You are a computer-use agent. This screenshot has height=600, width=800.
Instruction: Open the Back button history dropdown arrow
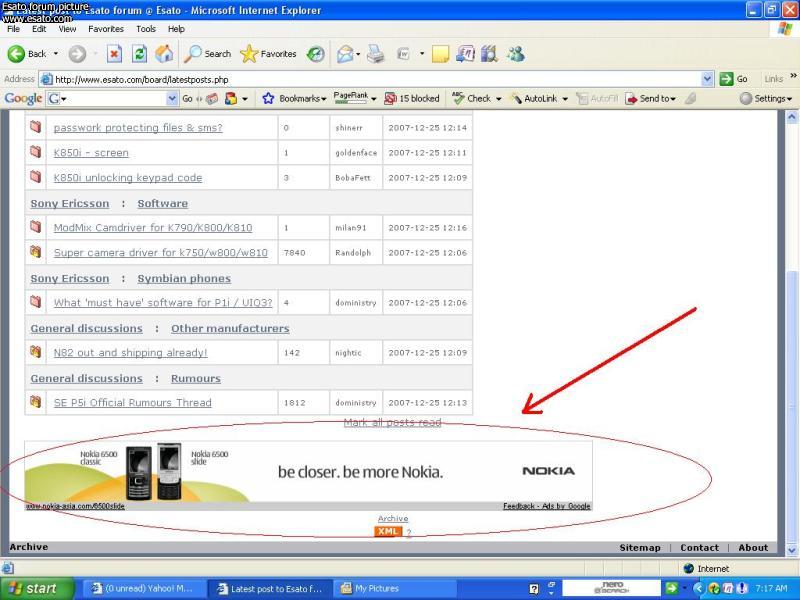(x=56, y=54)
